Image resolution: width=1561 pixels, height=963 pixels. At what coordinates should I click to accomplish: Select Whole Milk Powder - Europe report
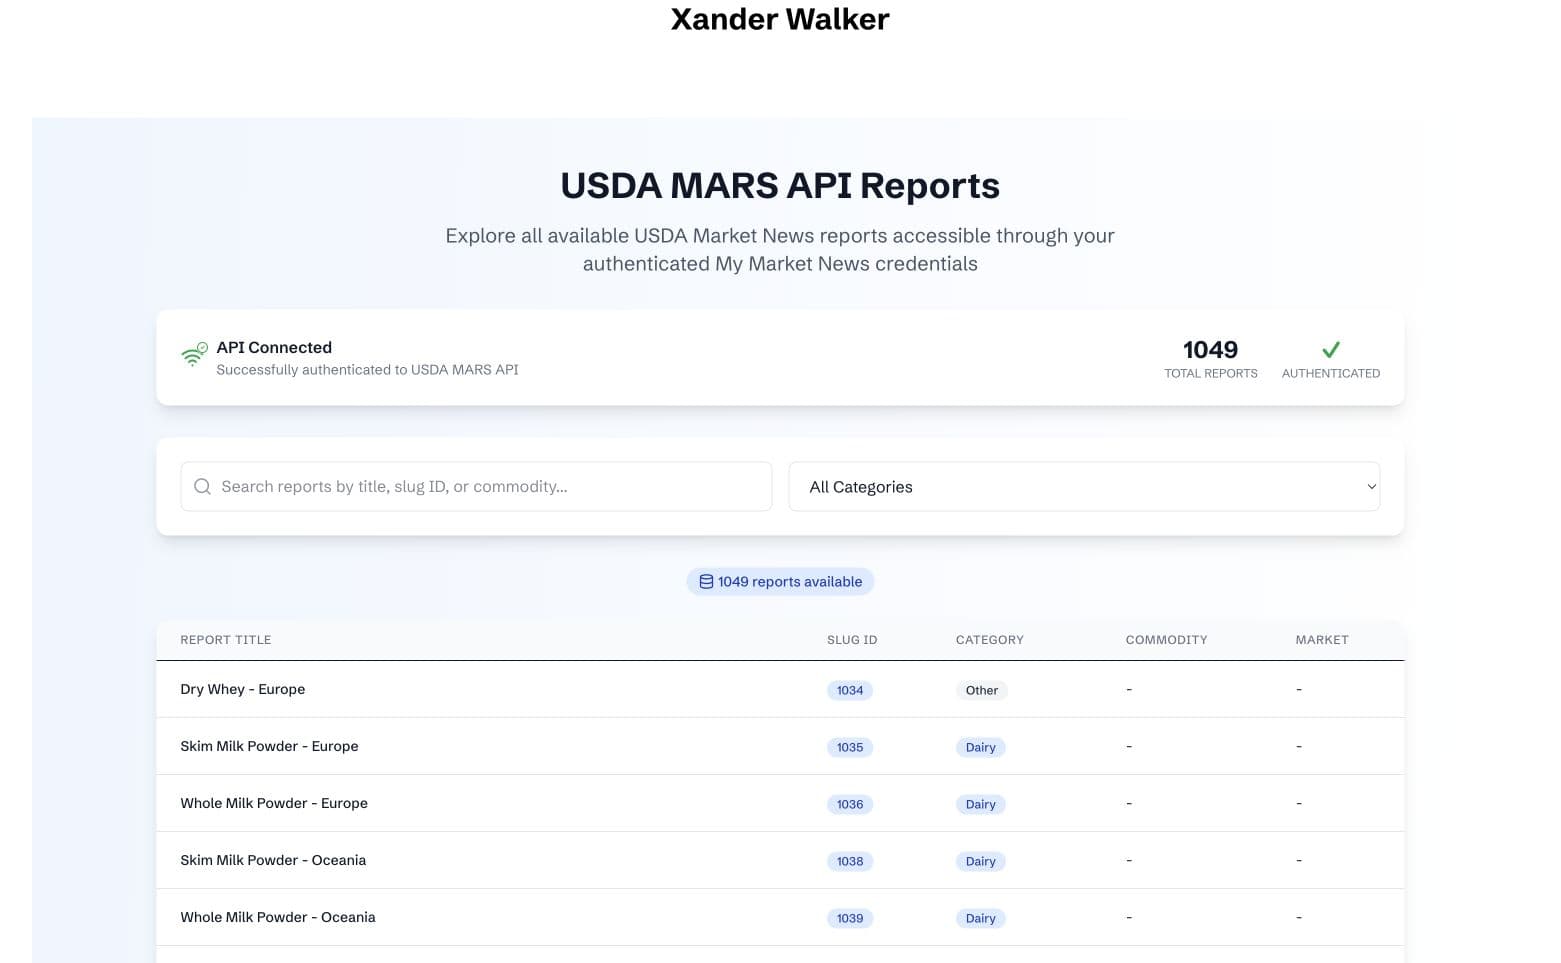click(x=274, y=804)
